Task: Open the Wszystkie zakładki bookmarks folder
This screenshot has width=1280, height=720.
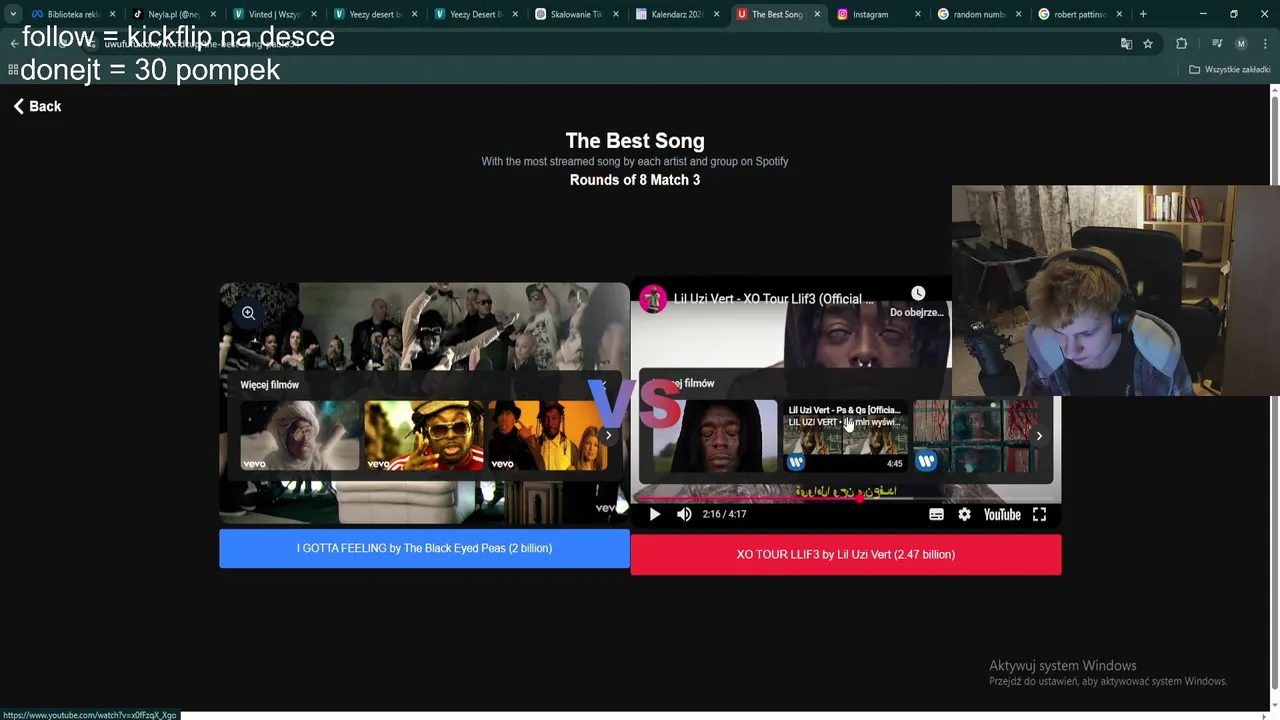Action: coord(1229,69)
